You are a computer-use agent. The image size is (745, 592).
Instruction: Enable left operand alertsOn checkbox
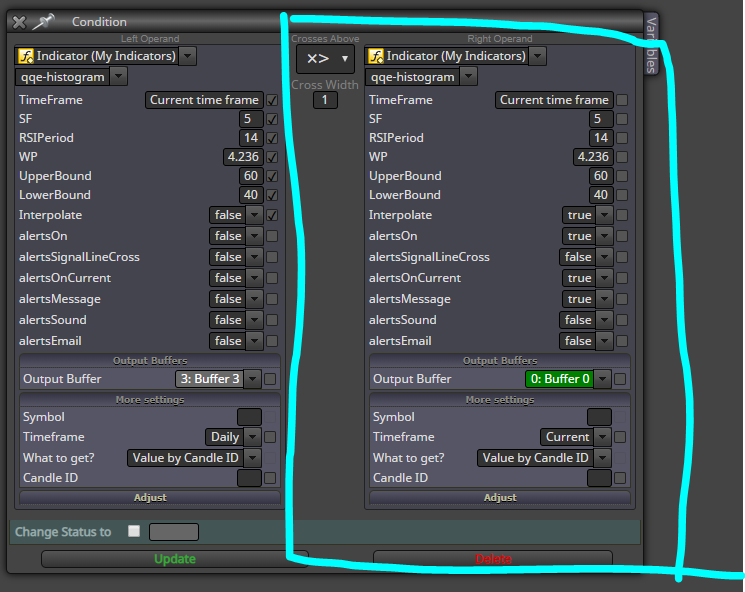pos(272,236)
